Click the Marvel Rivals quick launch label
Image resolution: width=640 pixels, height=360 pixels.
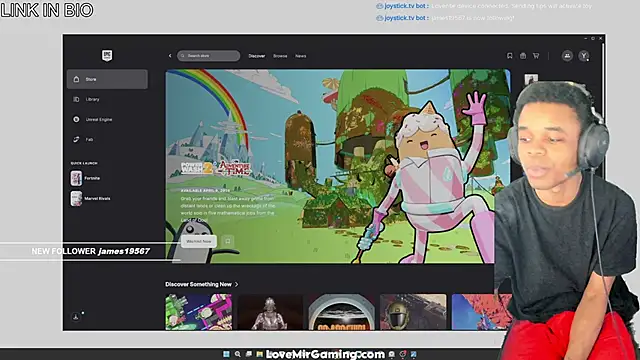pos(97,198)
